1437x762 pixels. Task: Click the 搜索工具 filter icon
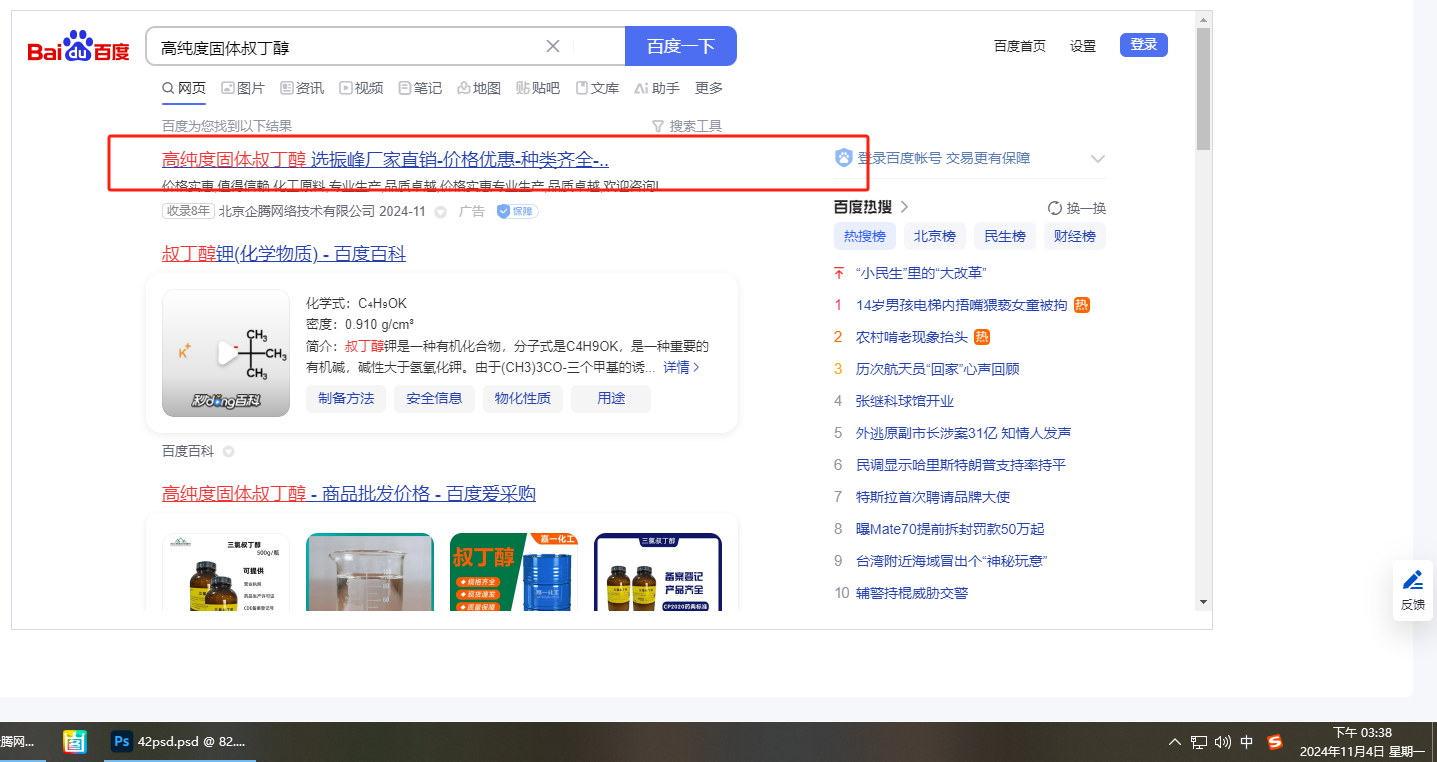(x=657, y=126)
